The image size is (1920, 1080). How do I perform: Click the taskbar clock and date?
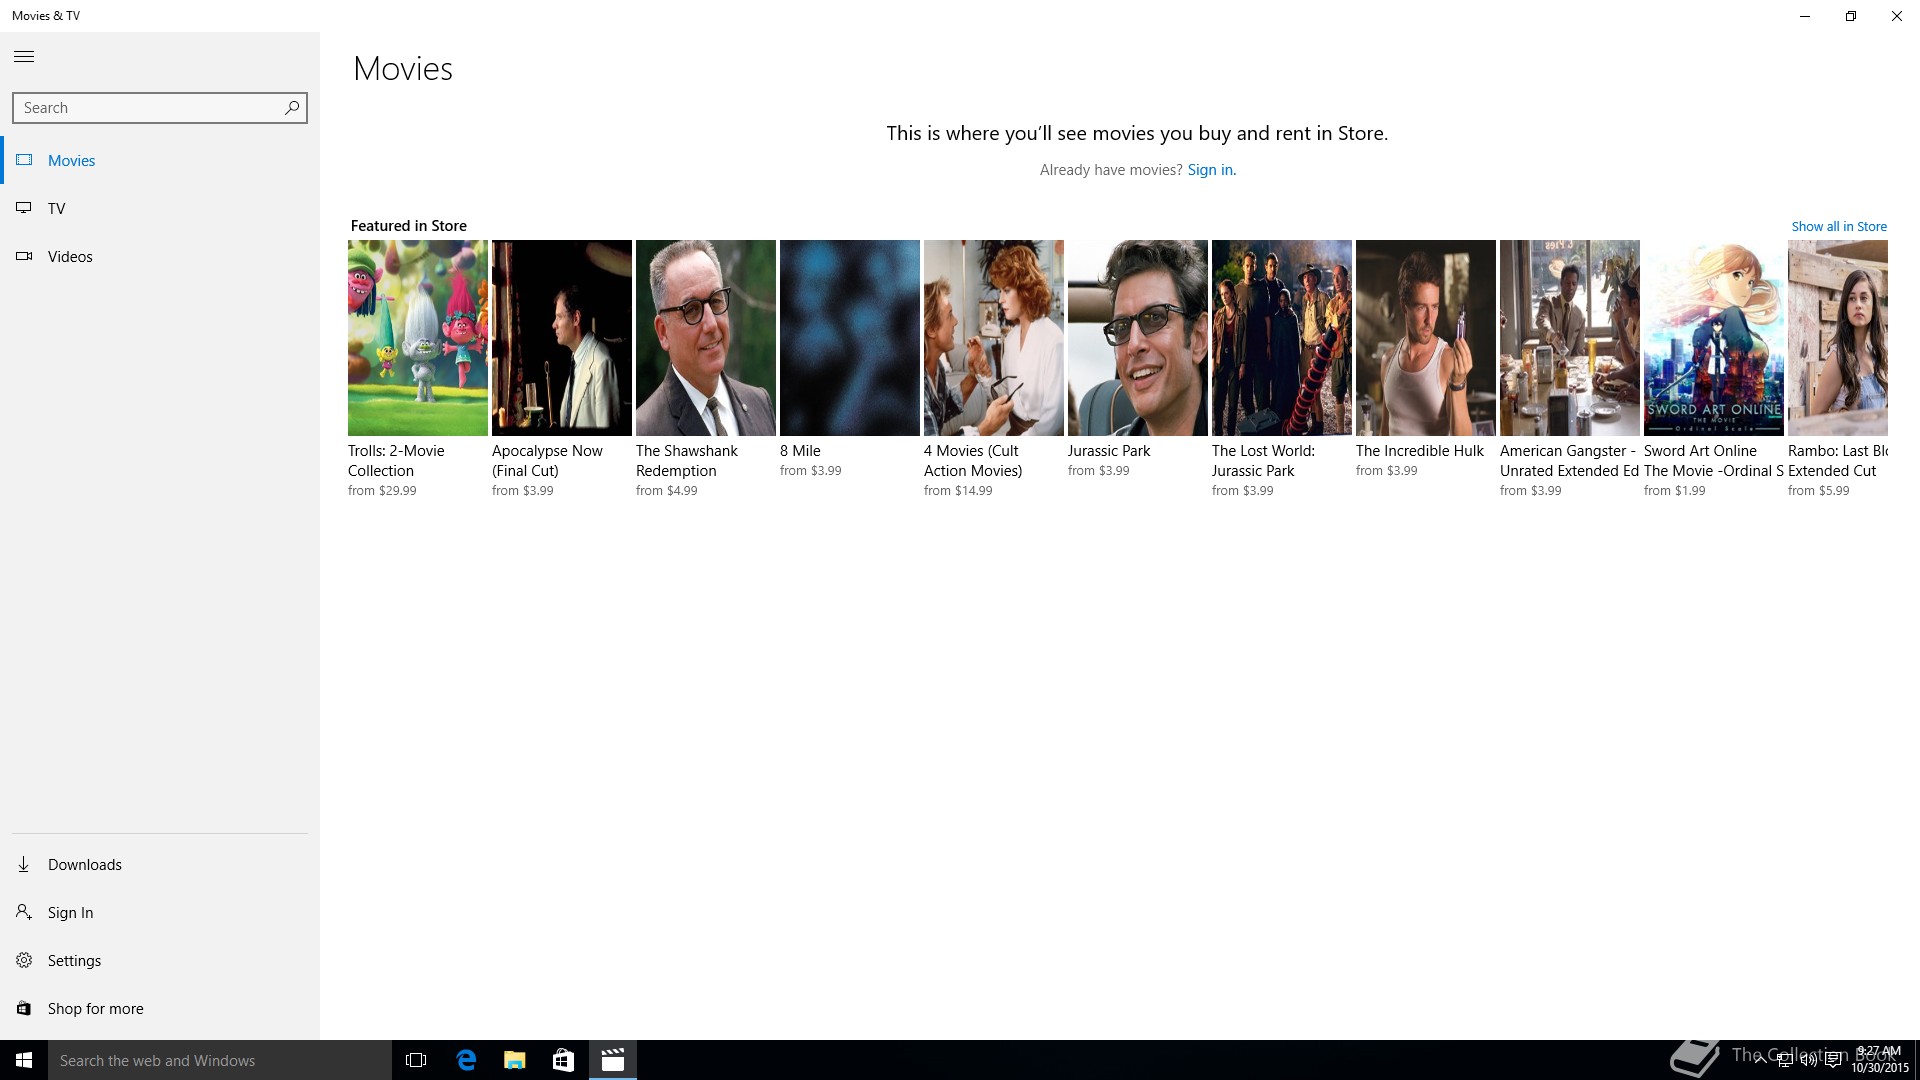[1879, 1060]
